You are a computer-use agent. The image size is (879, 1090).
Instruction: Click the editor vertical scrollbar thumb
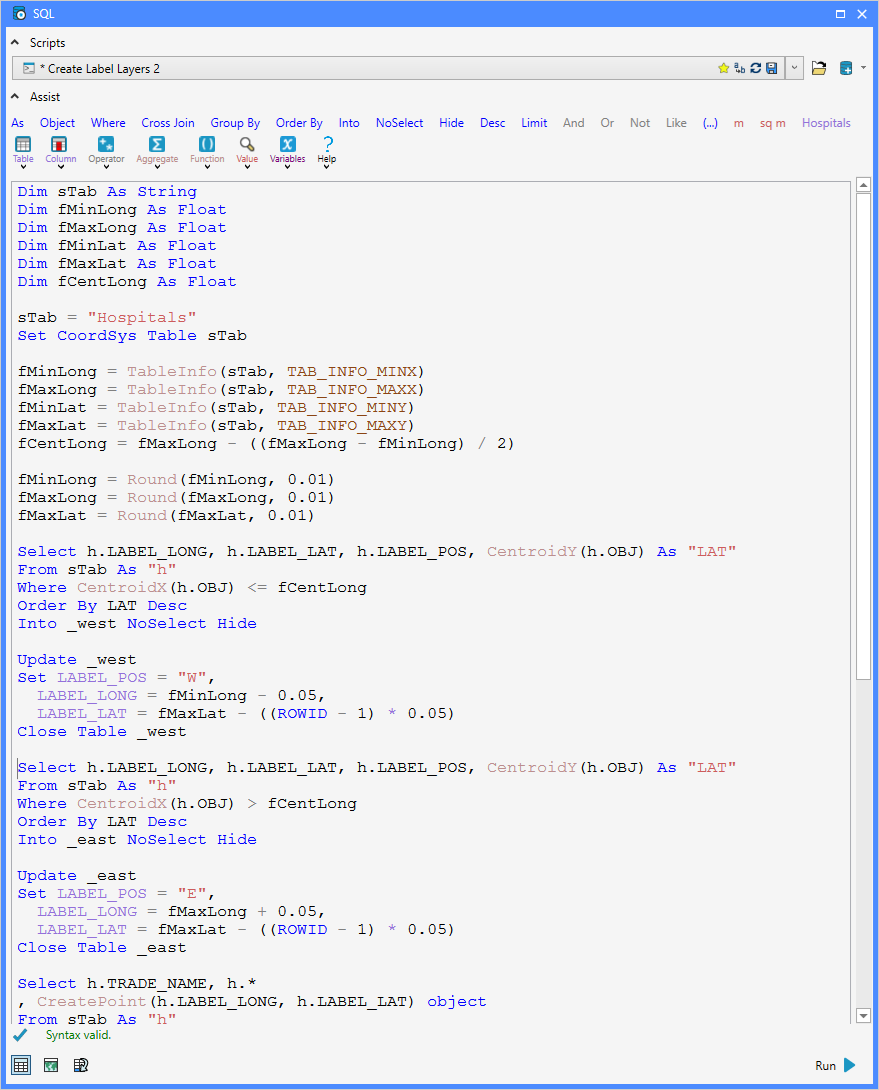click(863, 436)
